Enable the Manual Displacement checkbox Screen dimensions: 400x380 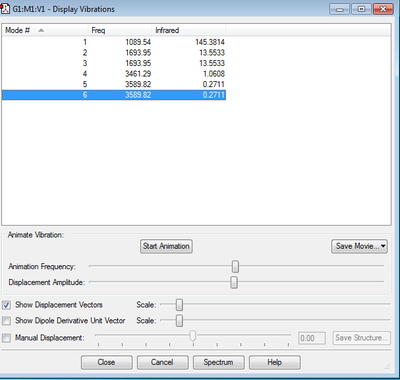tap(6, 338)
